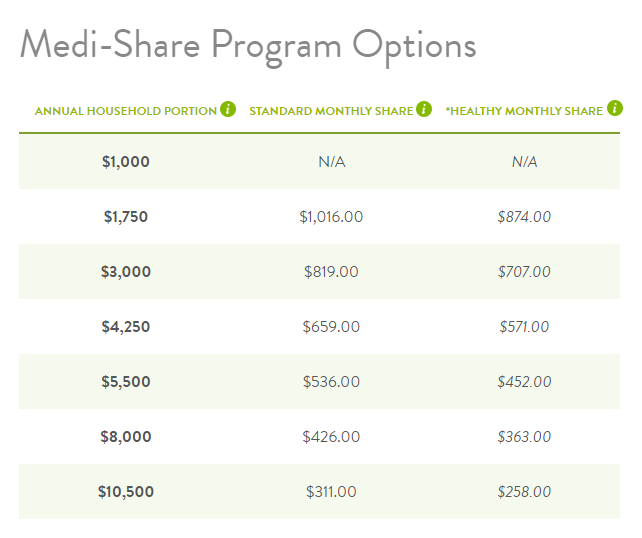Screen dimensions: 642x538
Task: Click the Healthy Monthly Share column header
Action: [524, 111]
